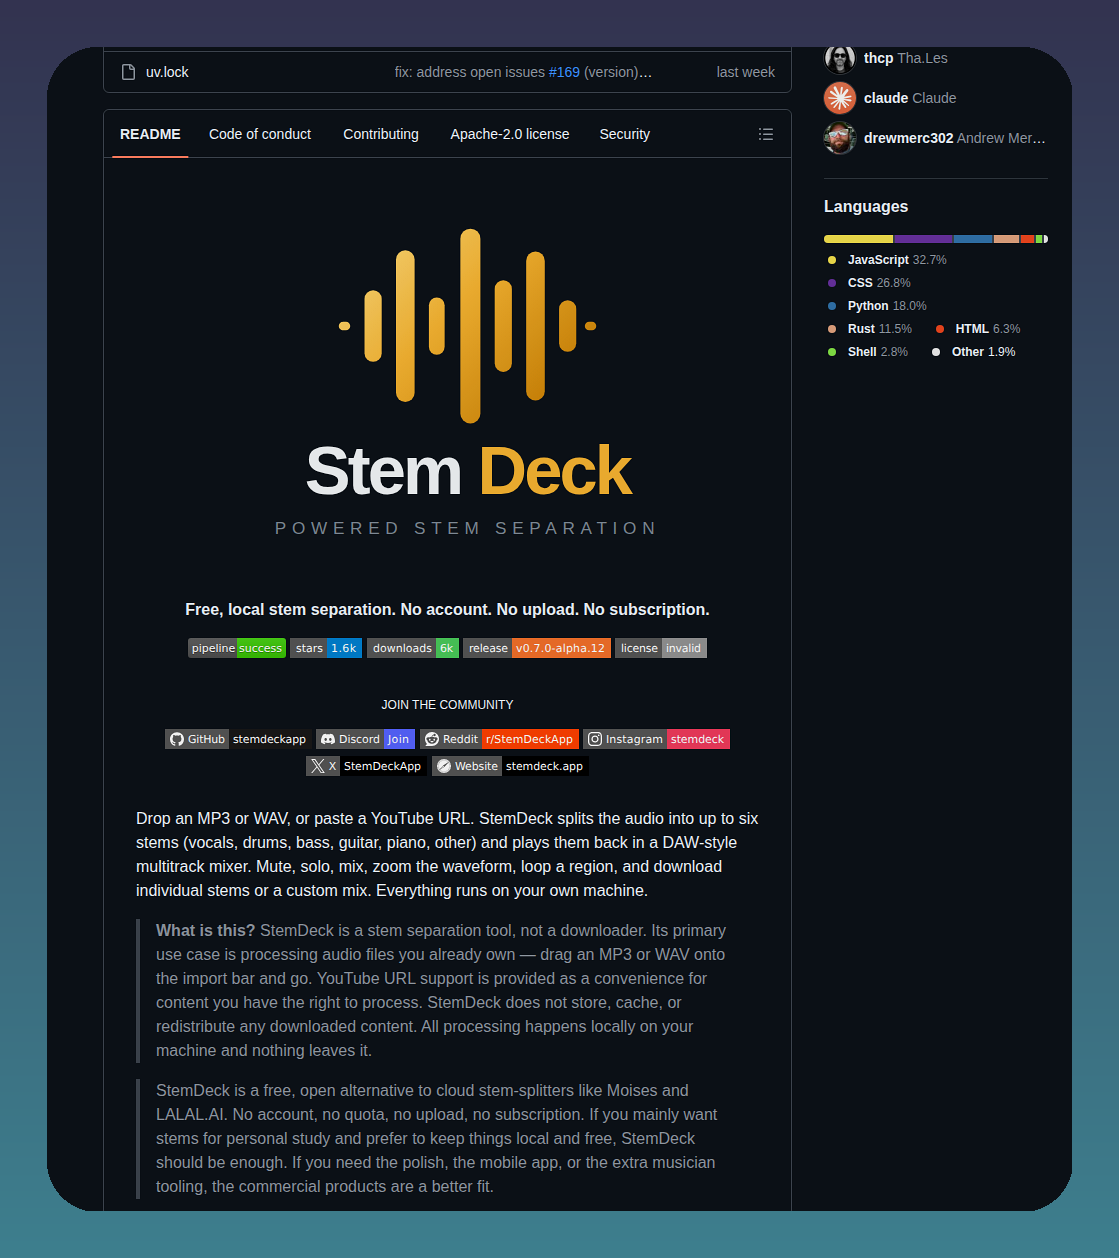This screenshot has height=1258, width=1119.
Task: Click the 'Free, local stem separation' tagline
Action: 447,609
